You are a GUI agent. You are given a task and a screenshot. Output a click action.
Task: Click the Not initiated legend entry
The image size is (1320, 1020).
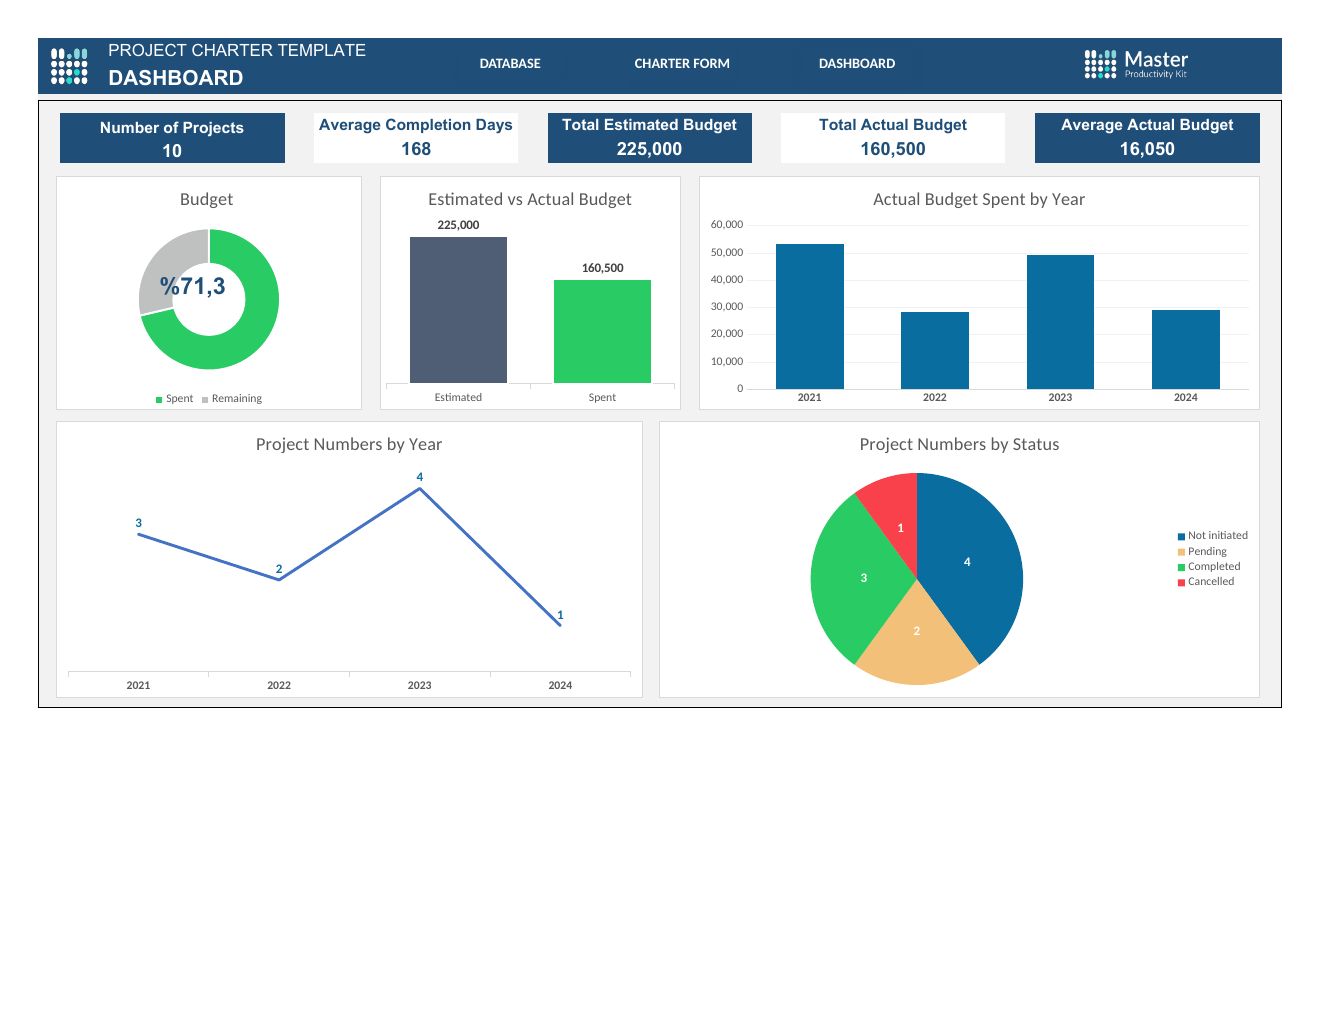(x=1213, y=536)
